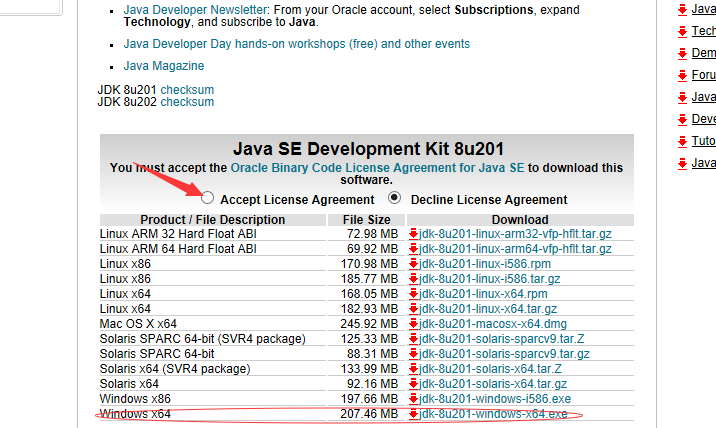Open the Java Magazine link
716x428 pixels.
click(x=163, y=66)
